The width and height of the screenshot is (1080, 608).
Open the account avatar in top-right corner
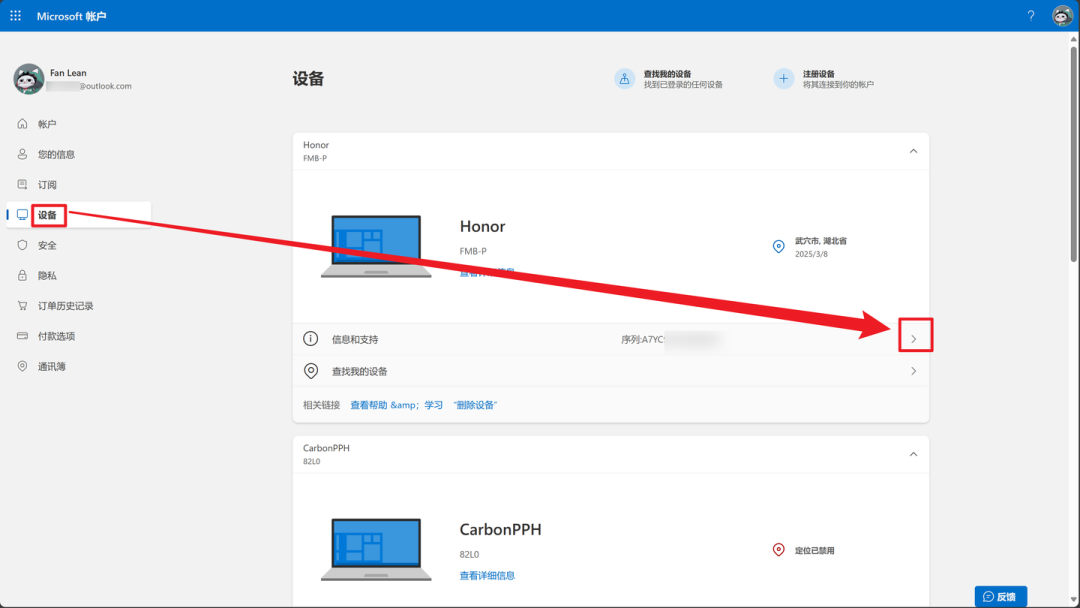[1062, 15]
